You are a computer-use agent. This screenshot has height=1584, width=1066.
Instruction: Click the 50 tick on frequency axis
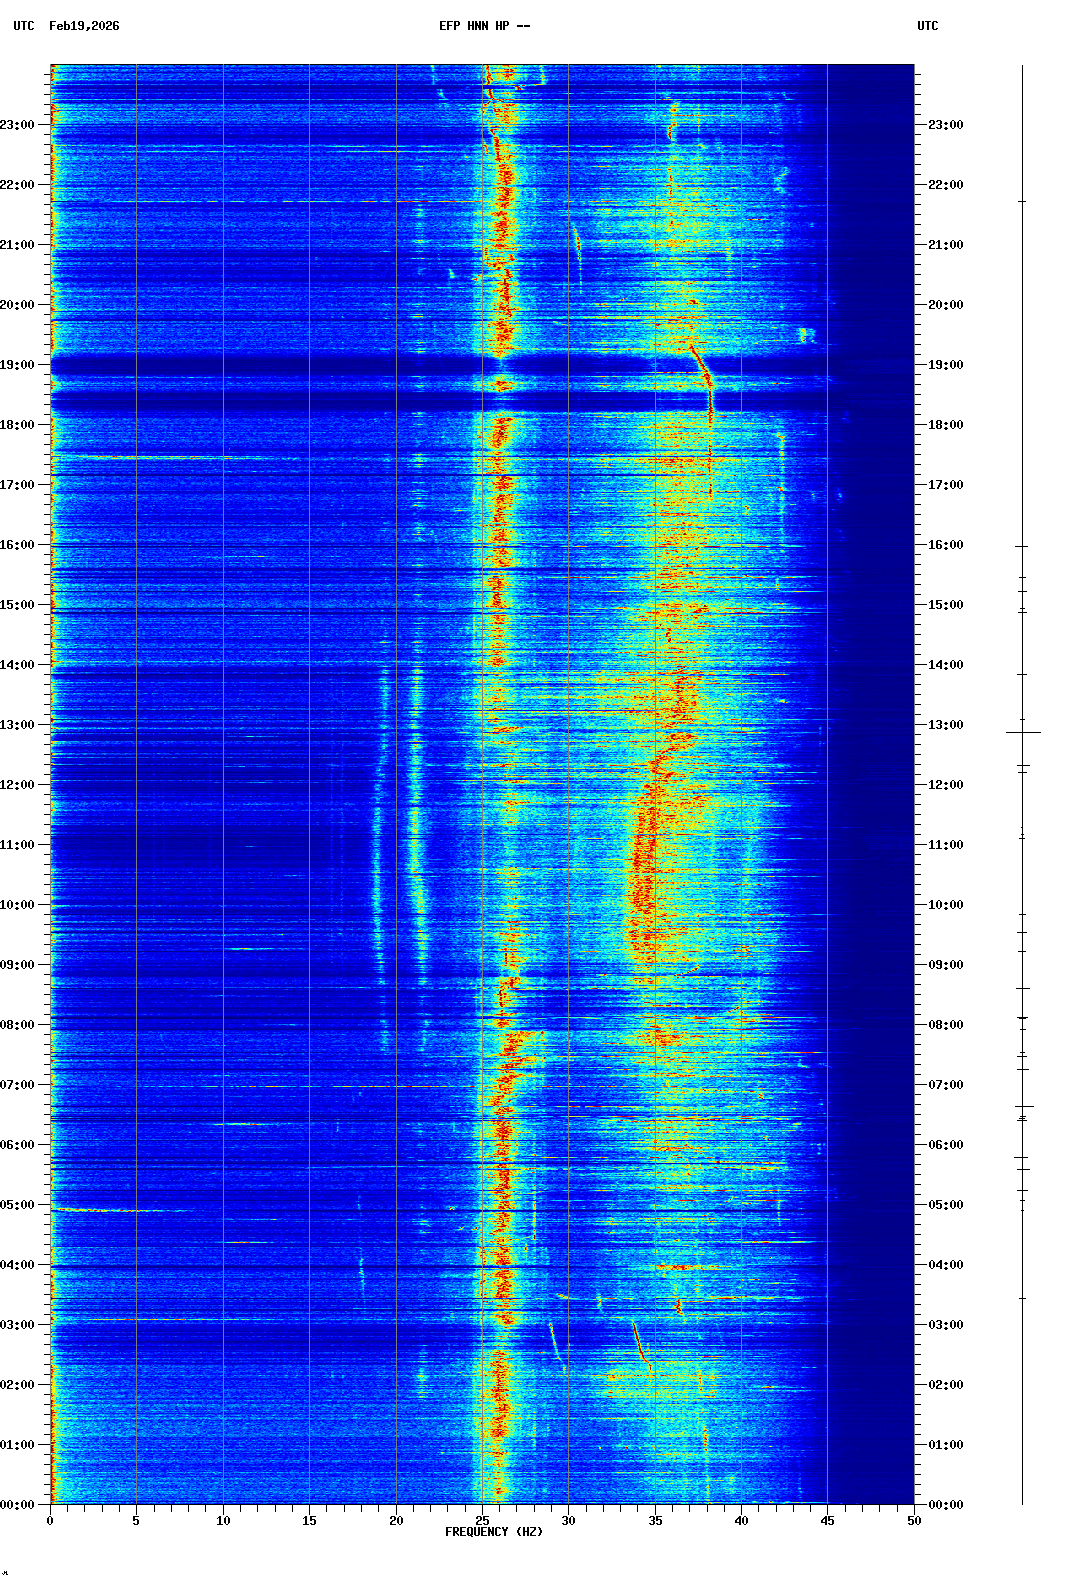pos(914,1521)
